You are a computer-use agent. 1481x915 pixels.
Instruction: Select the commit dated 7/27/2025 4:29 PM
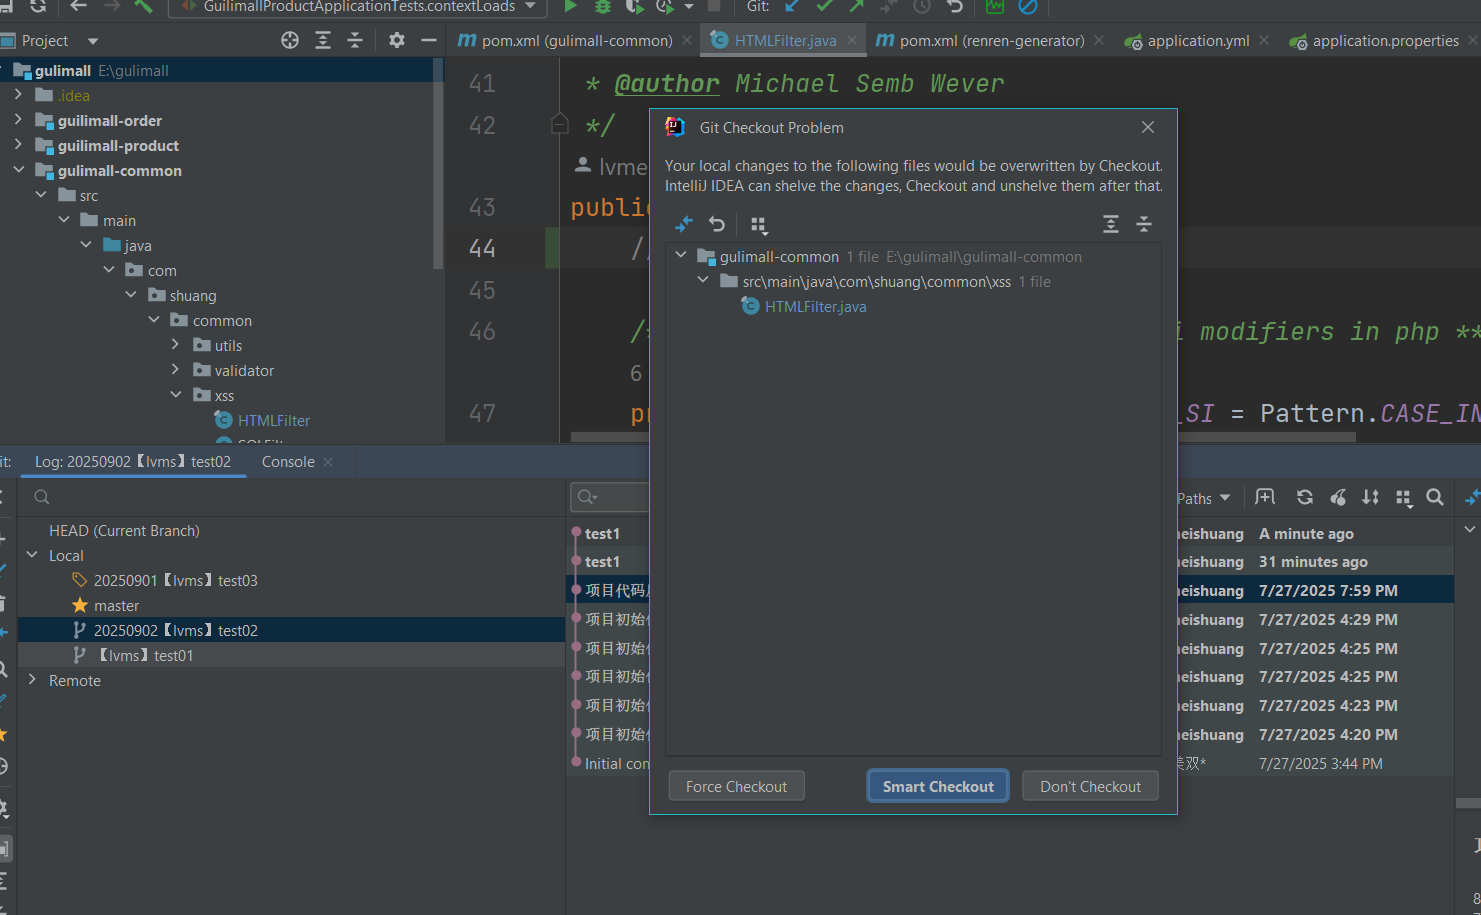pyautogui.click(x=1010, y=619)
